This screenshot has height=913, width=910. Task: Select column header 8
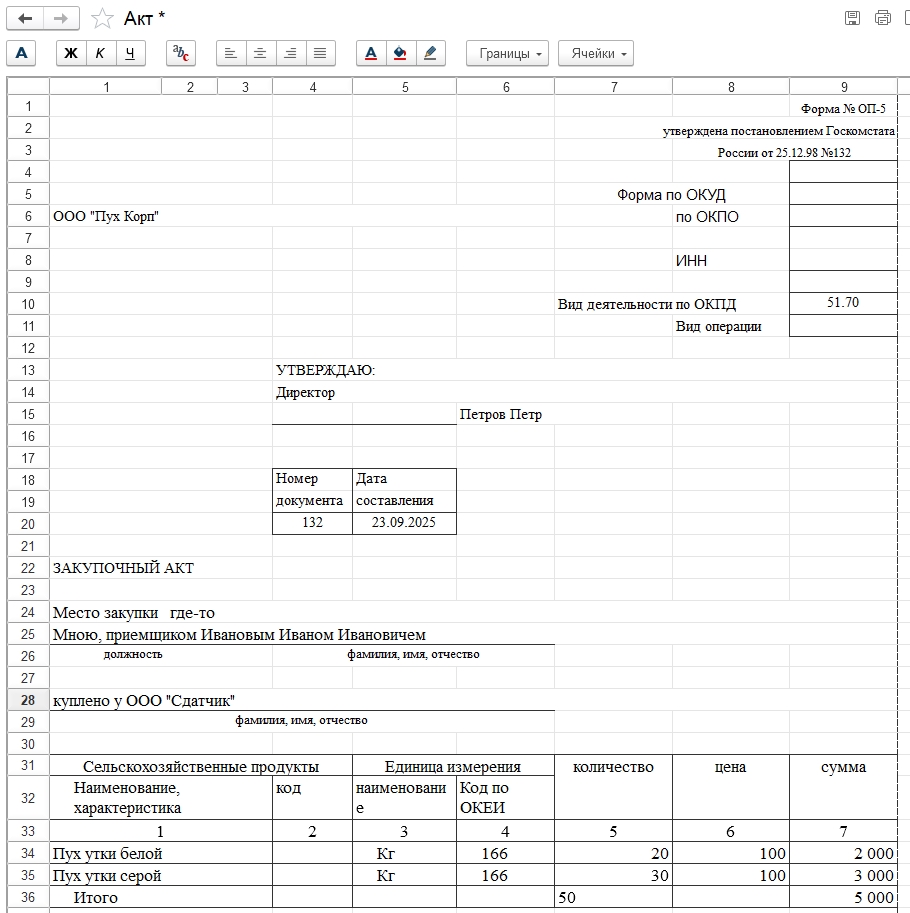tap(731, 87)
